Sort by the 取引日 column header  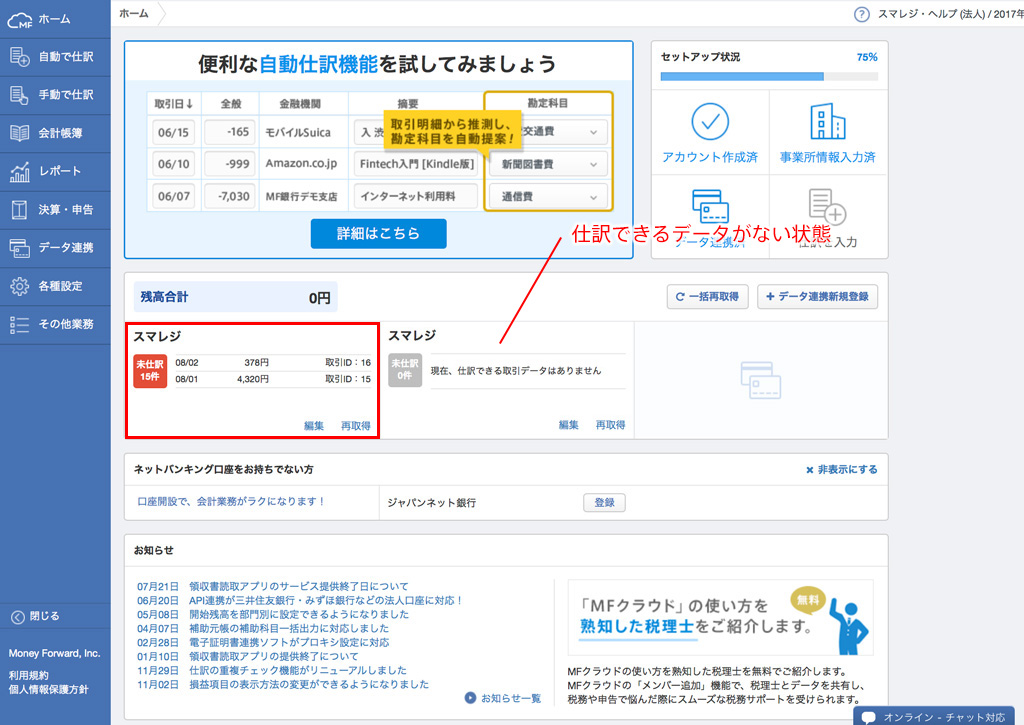[174, 104]
